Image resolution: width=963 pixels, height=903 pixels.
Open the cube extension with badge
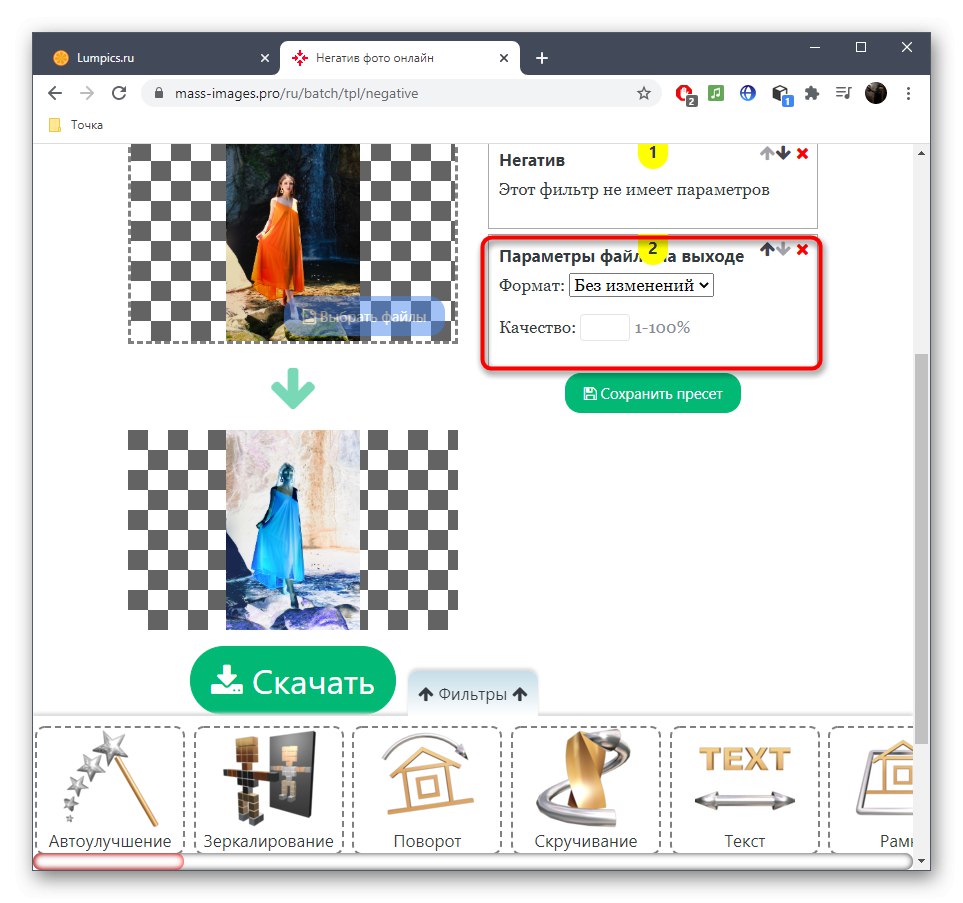pyautogui.click(x=782, y=95)
